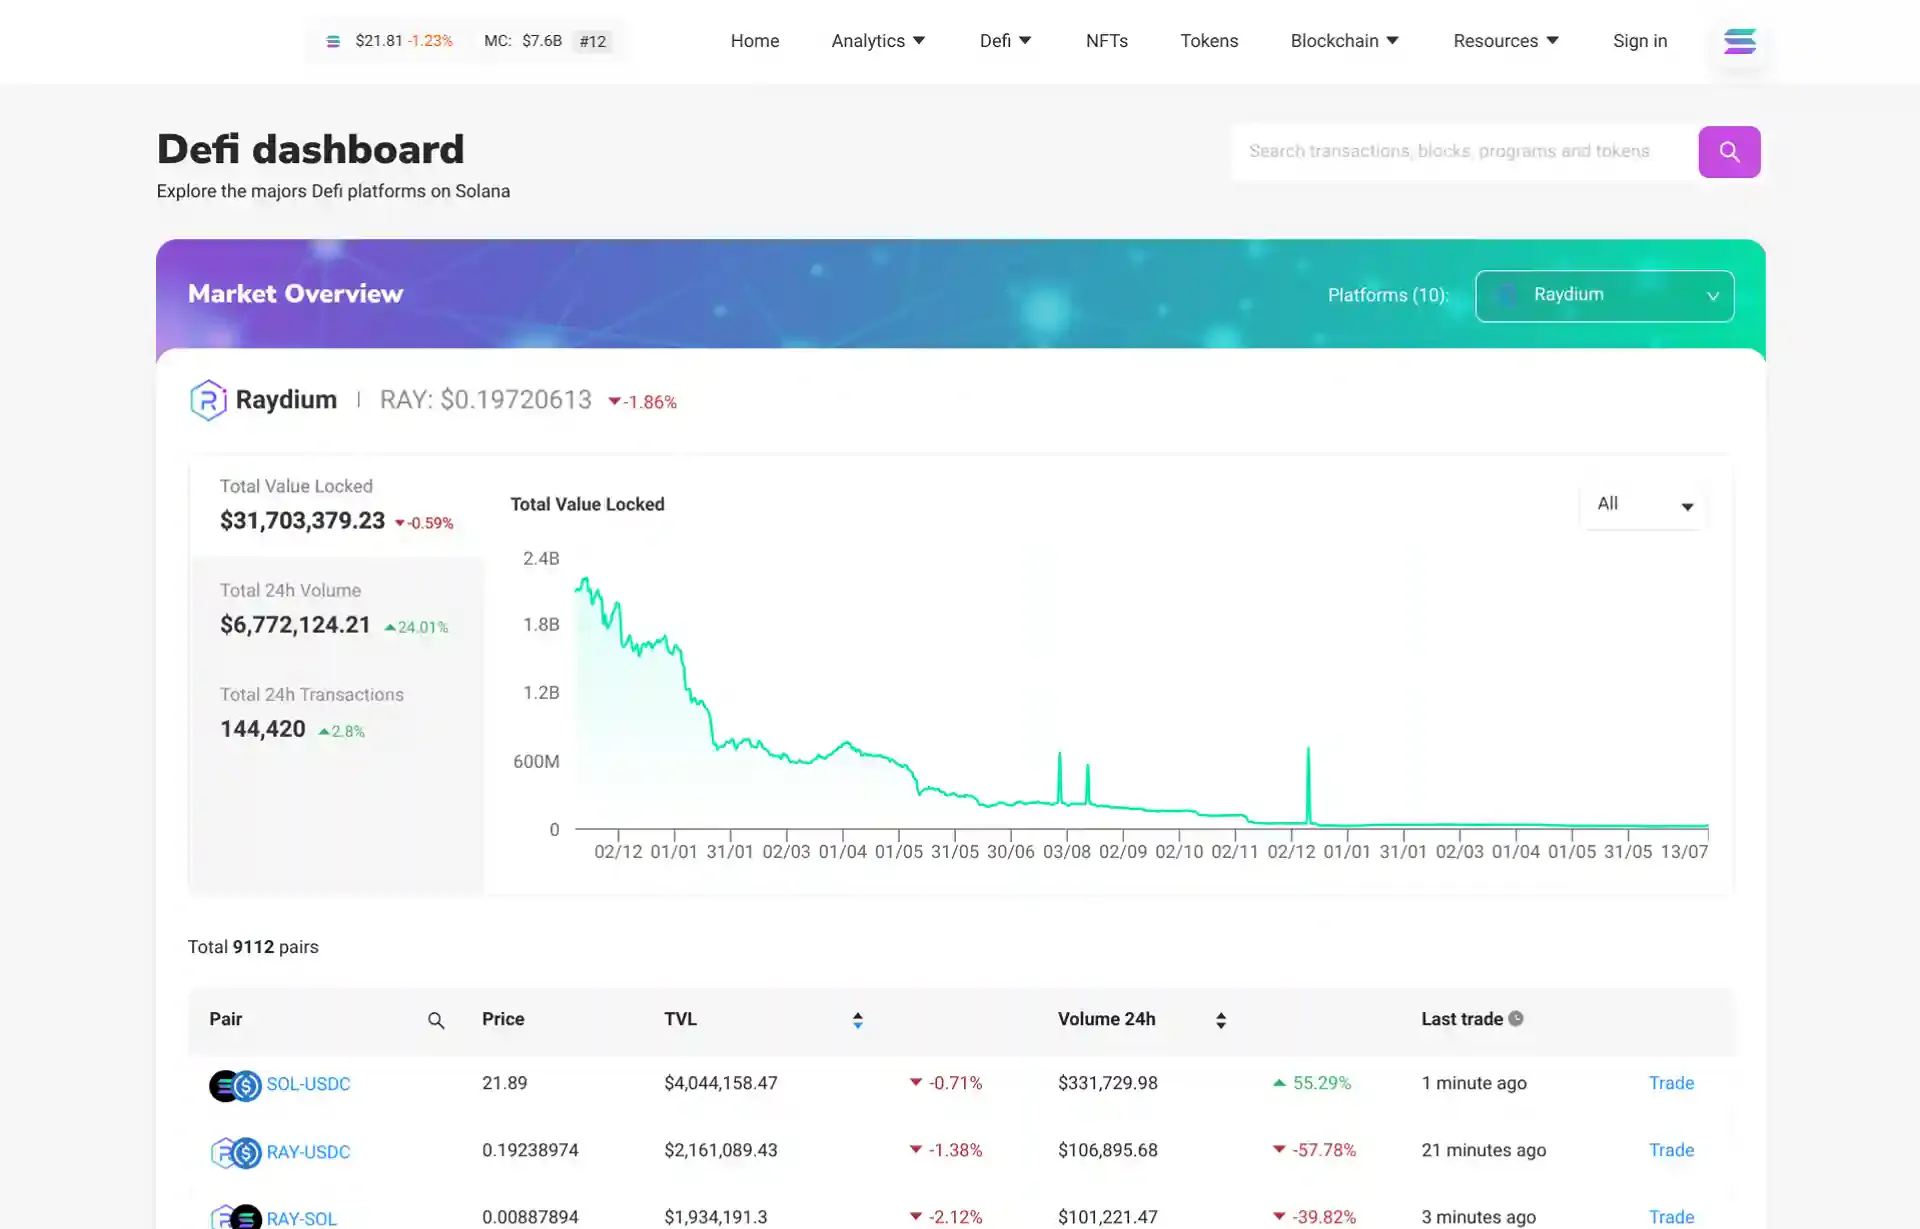Click Trade for SOL-USDC
This screenshot has height=1229, width=1920.
coord(1671,1083)
